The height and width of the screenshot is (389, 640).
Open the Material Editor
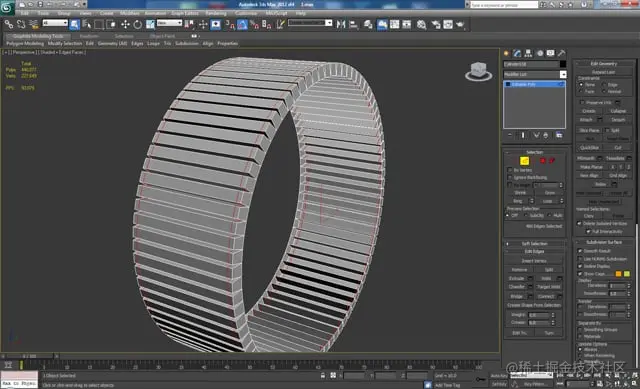[x=421, y=24]
